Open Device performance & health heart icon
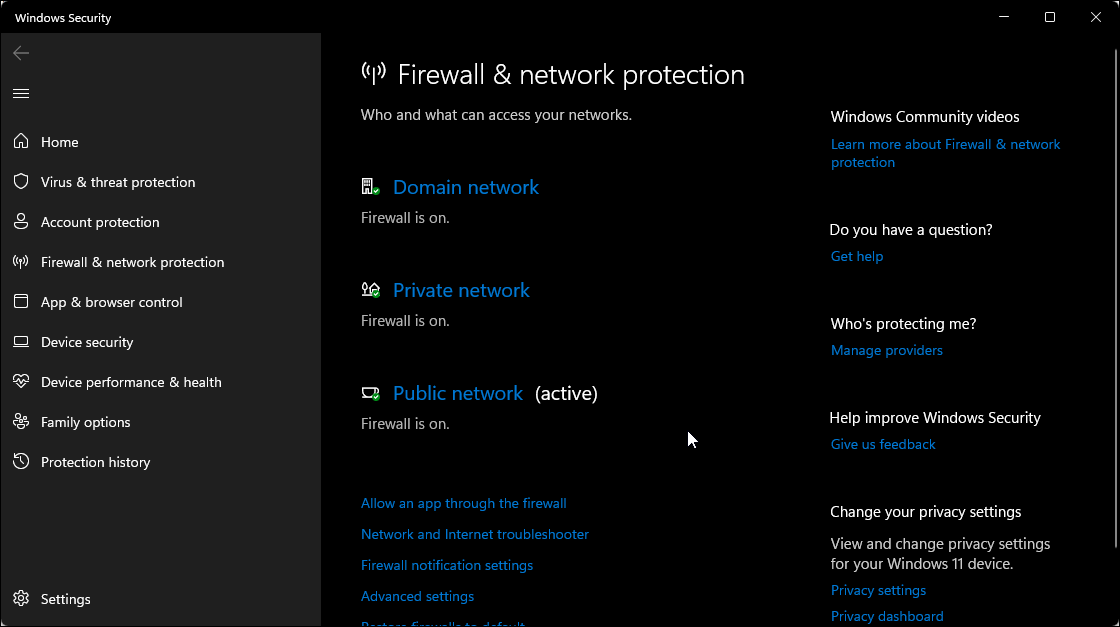1120x627 pixels. coord(21,382)
